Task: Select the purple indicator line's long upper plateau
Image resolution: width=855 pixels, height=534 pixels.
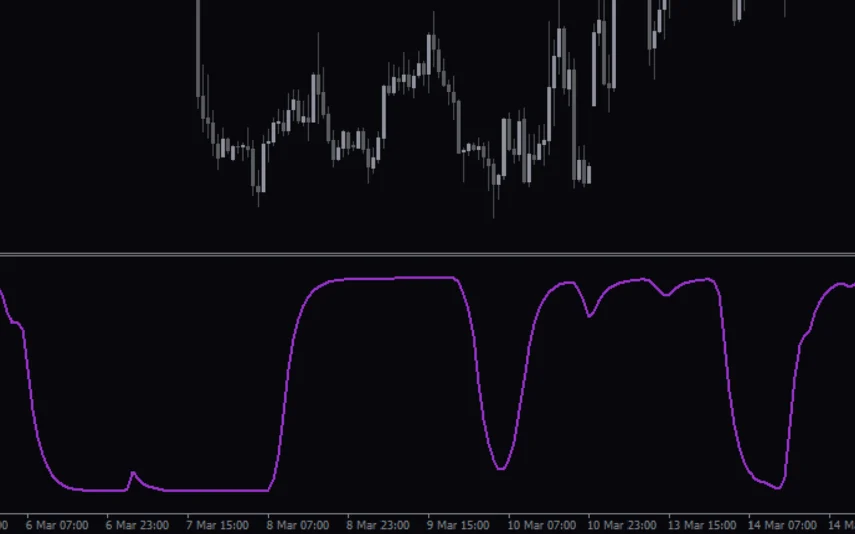Action: 390,279
